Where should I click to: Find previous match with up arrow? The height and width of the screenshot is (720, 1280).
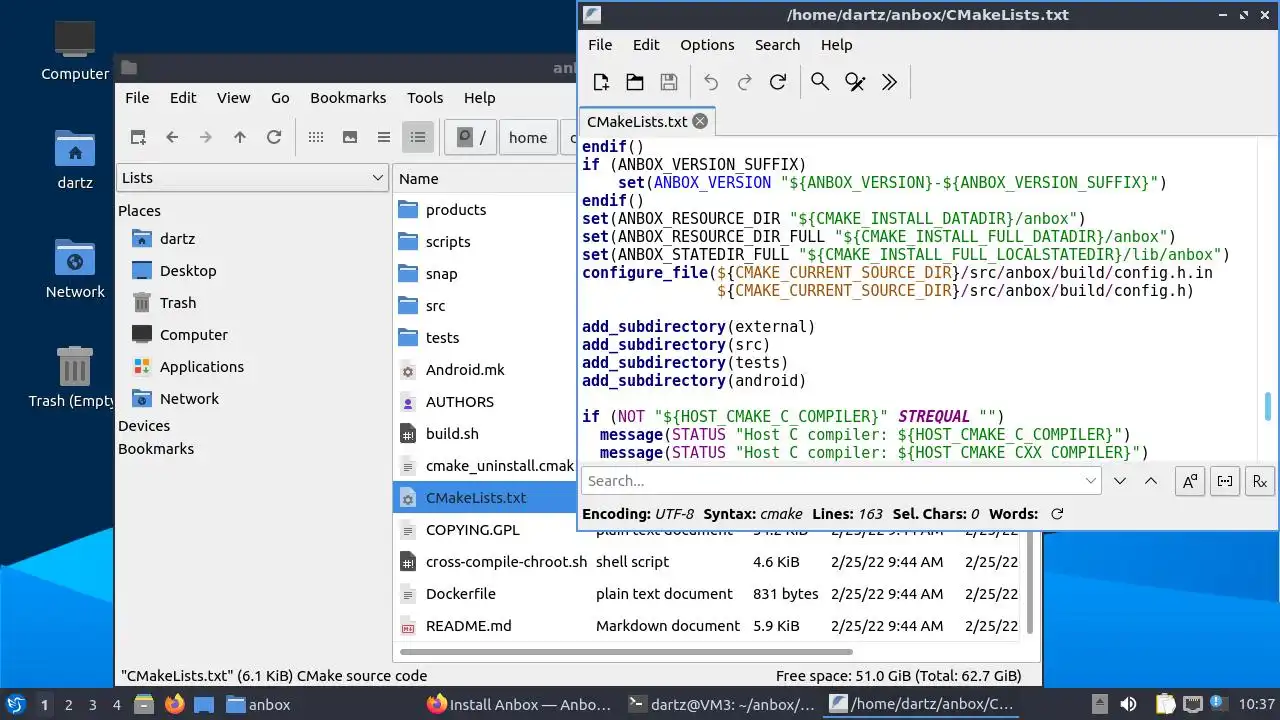click(x=1151, y=481)
